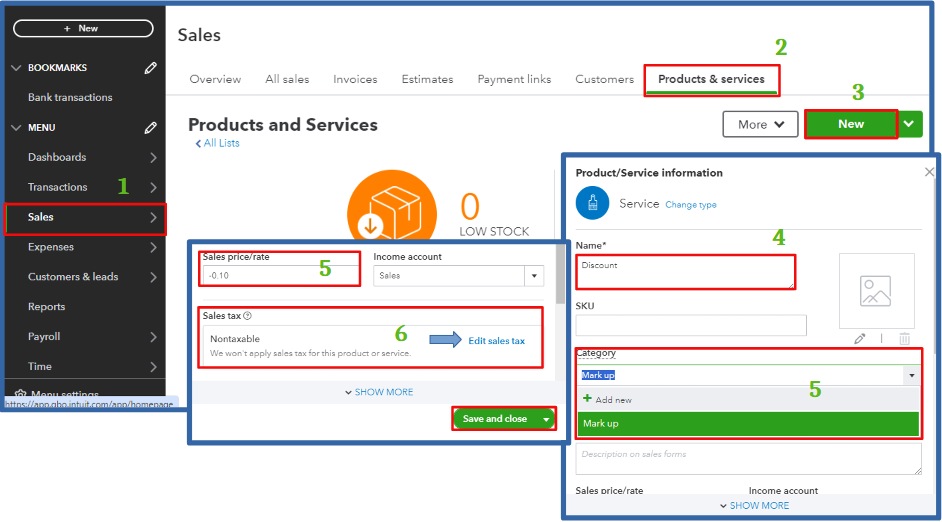Click the trash icon under image placeholder
This screenshot has width=942, height=522.
pyautogui.click(x=904, y=339)
